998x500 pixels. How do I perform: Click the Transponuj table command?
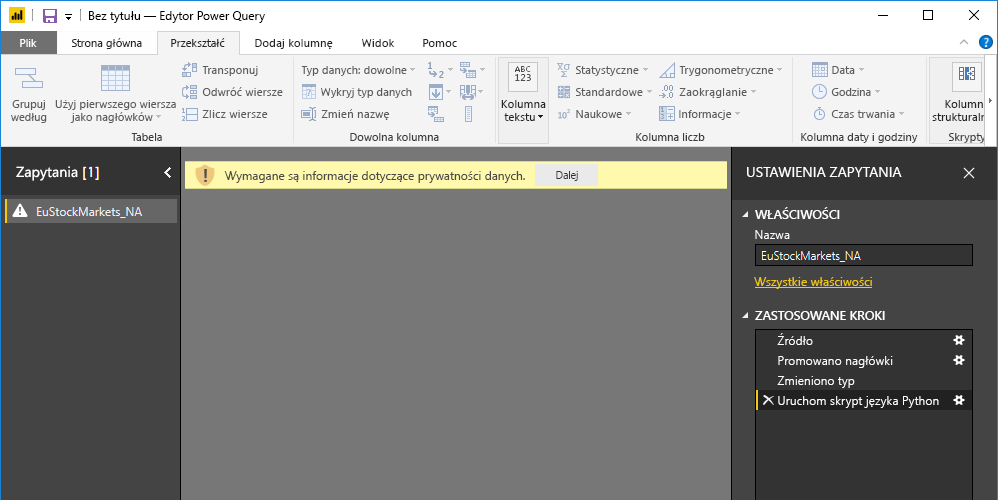pos(220,70)
